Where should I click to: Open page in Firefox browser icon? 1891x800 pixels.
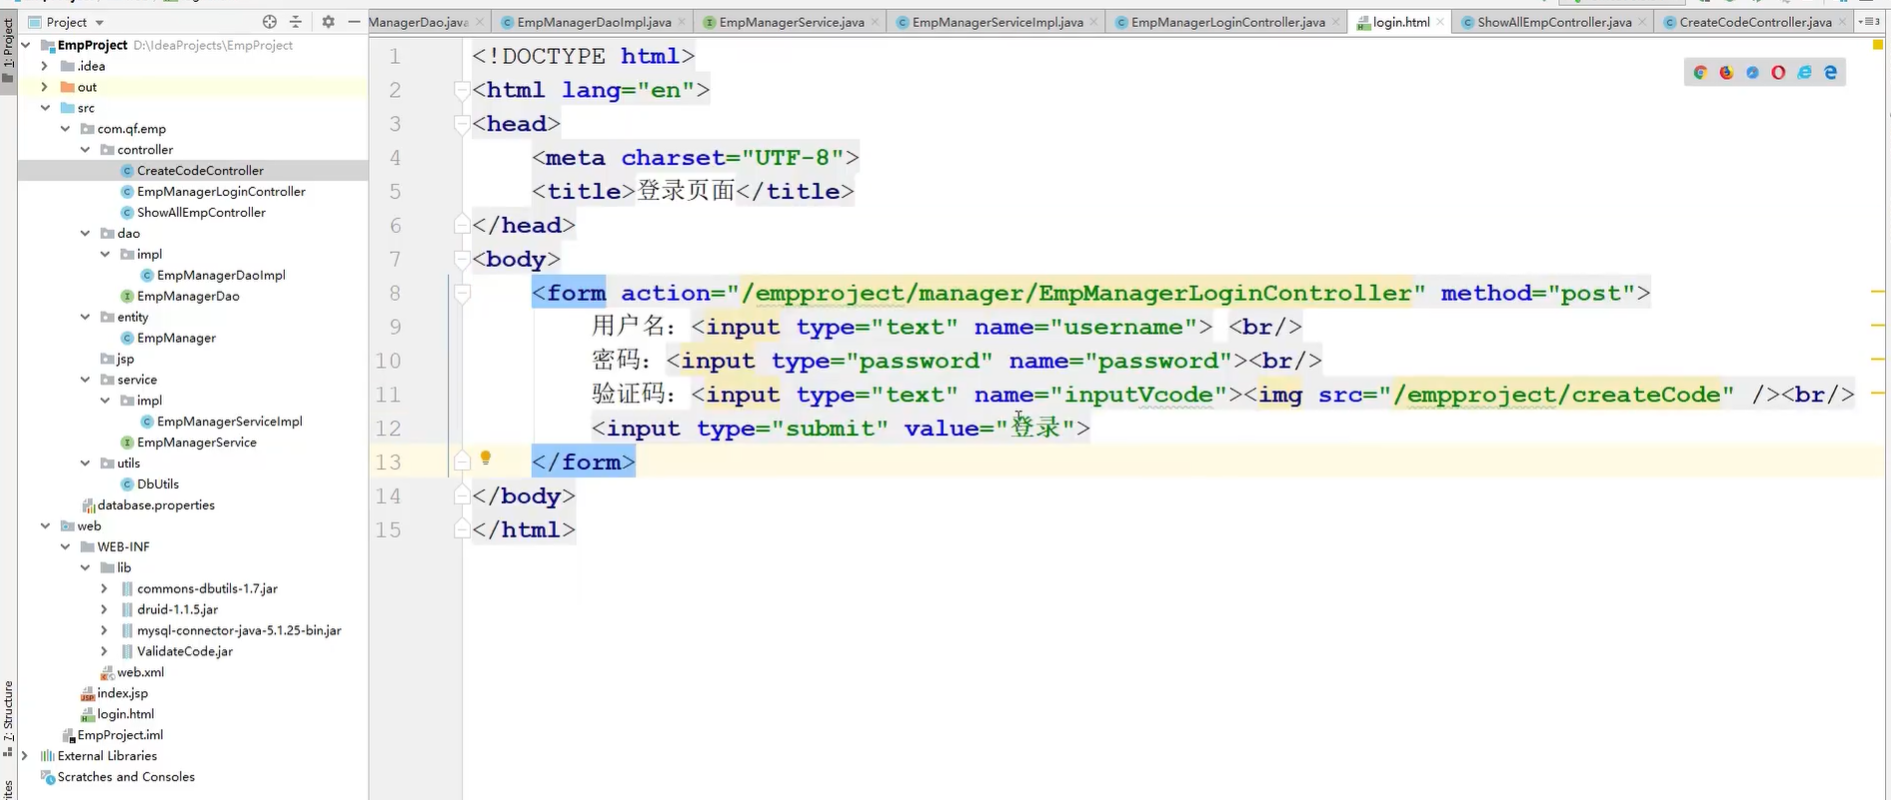pos(1726,72)
